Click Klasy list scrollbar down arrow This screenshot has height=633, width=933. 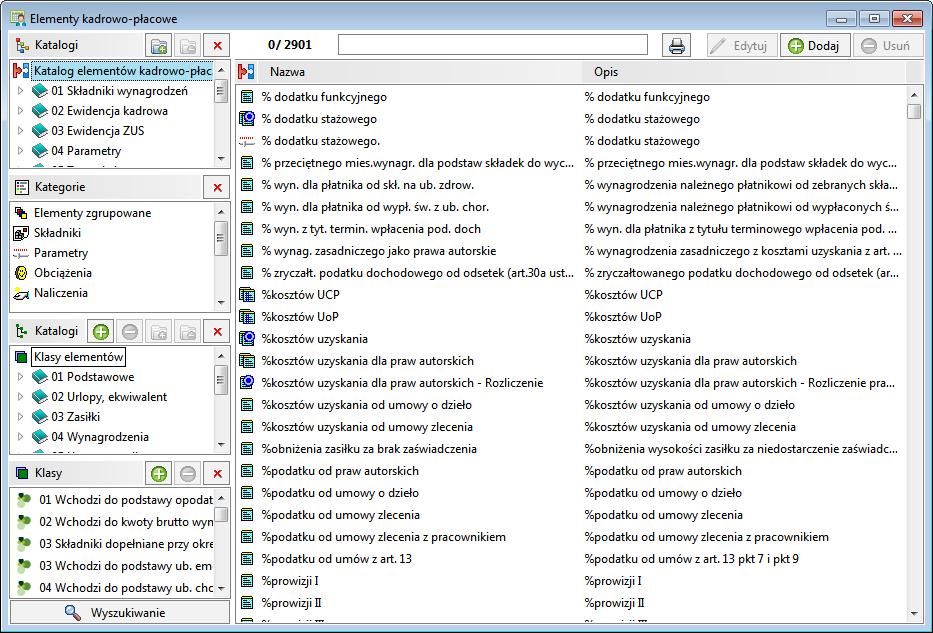[221, 588]
